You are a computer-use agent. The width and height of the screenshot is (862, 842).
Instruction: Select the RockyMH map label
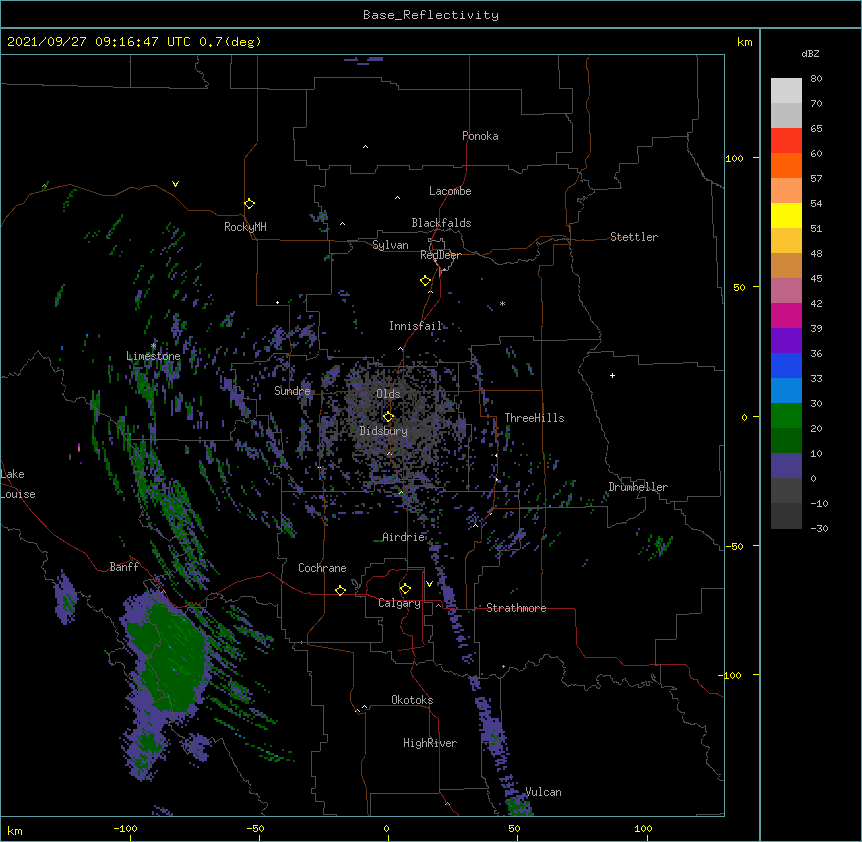[245, 227]
